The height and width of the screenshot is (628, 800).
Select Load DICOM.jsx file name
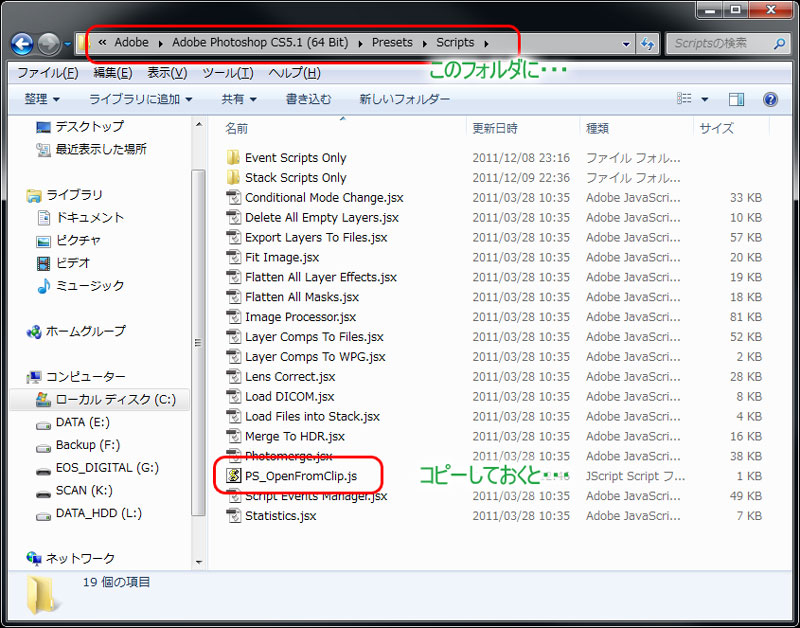(289, 396)
